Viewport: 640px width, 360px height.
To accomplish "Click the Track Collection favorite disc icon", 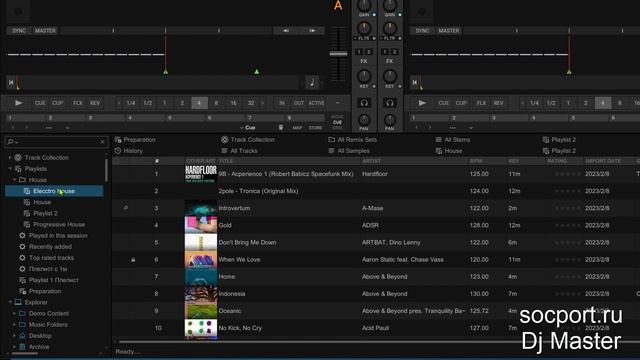I will pos(224,140).
